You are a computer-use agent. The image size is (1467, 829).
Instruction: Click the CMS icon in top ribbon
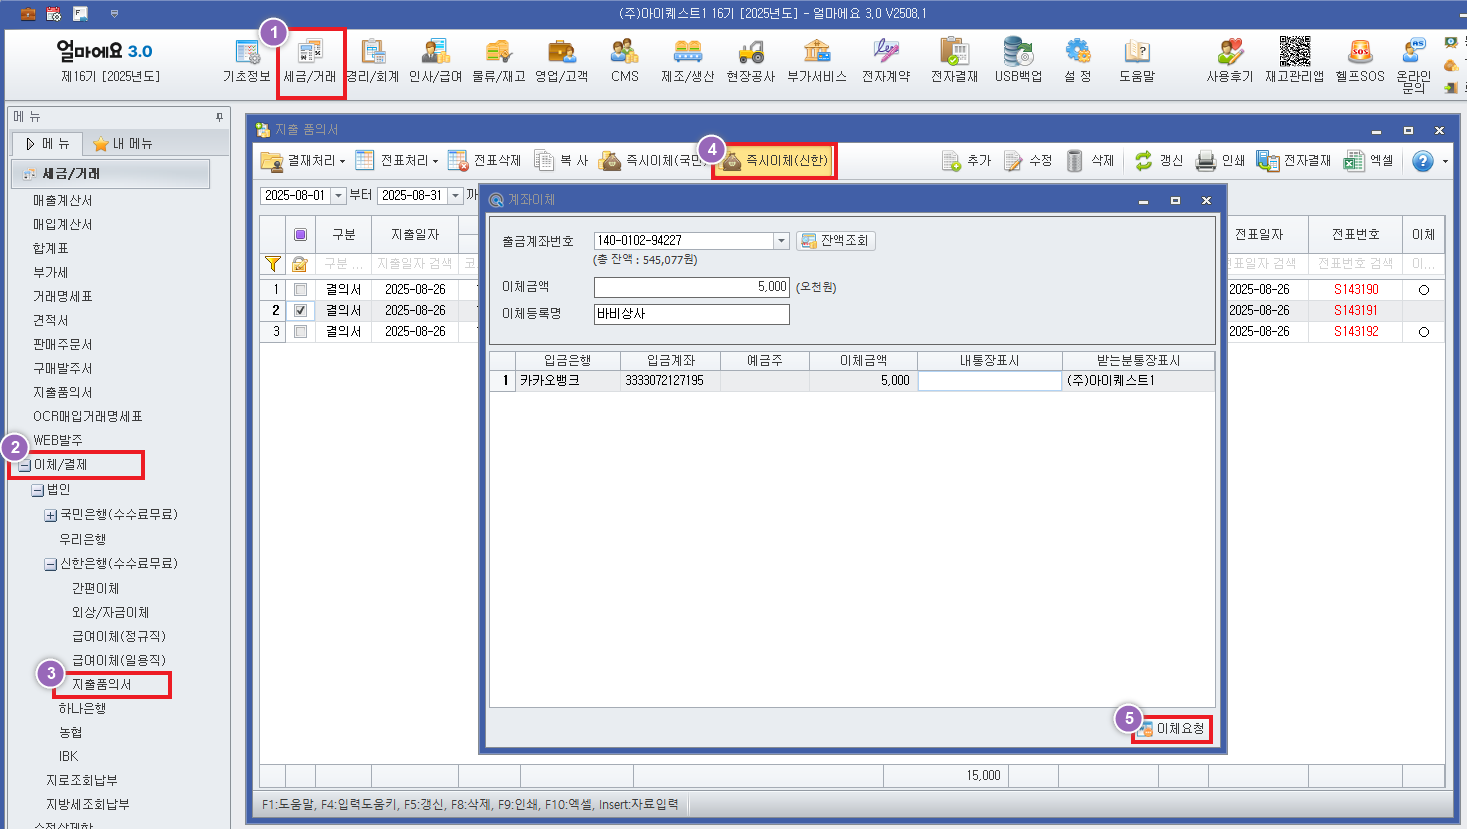(624, 59)
